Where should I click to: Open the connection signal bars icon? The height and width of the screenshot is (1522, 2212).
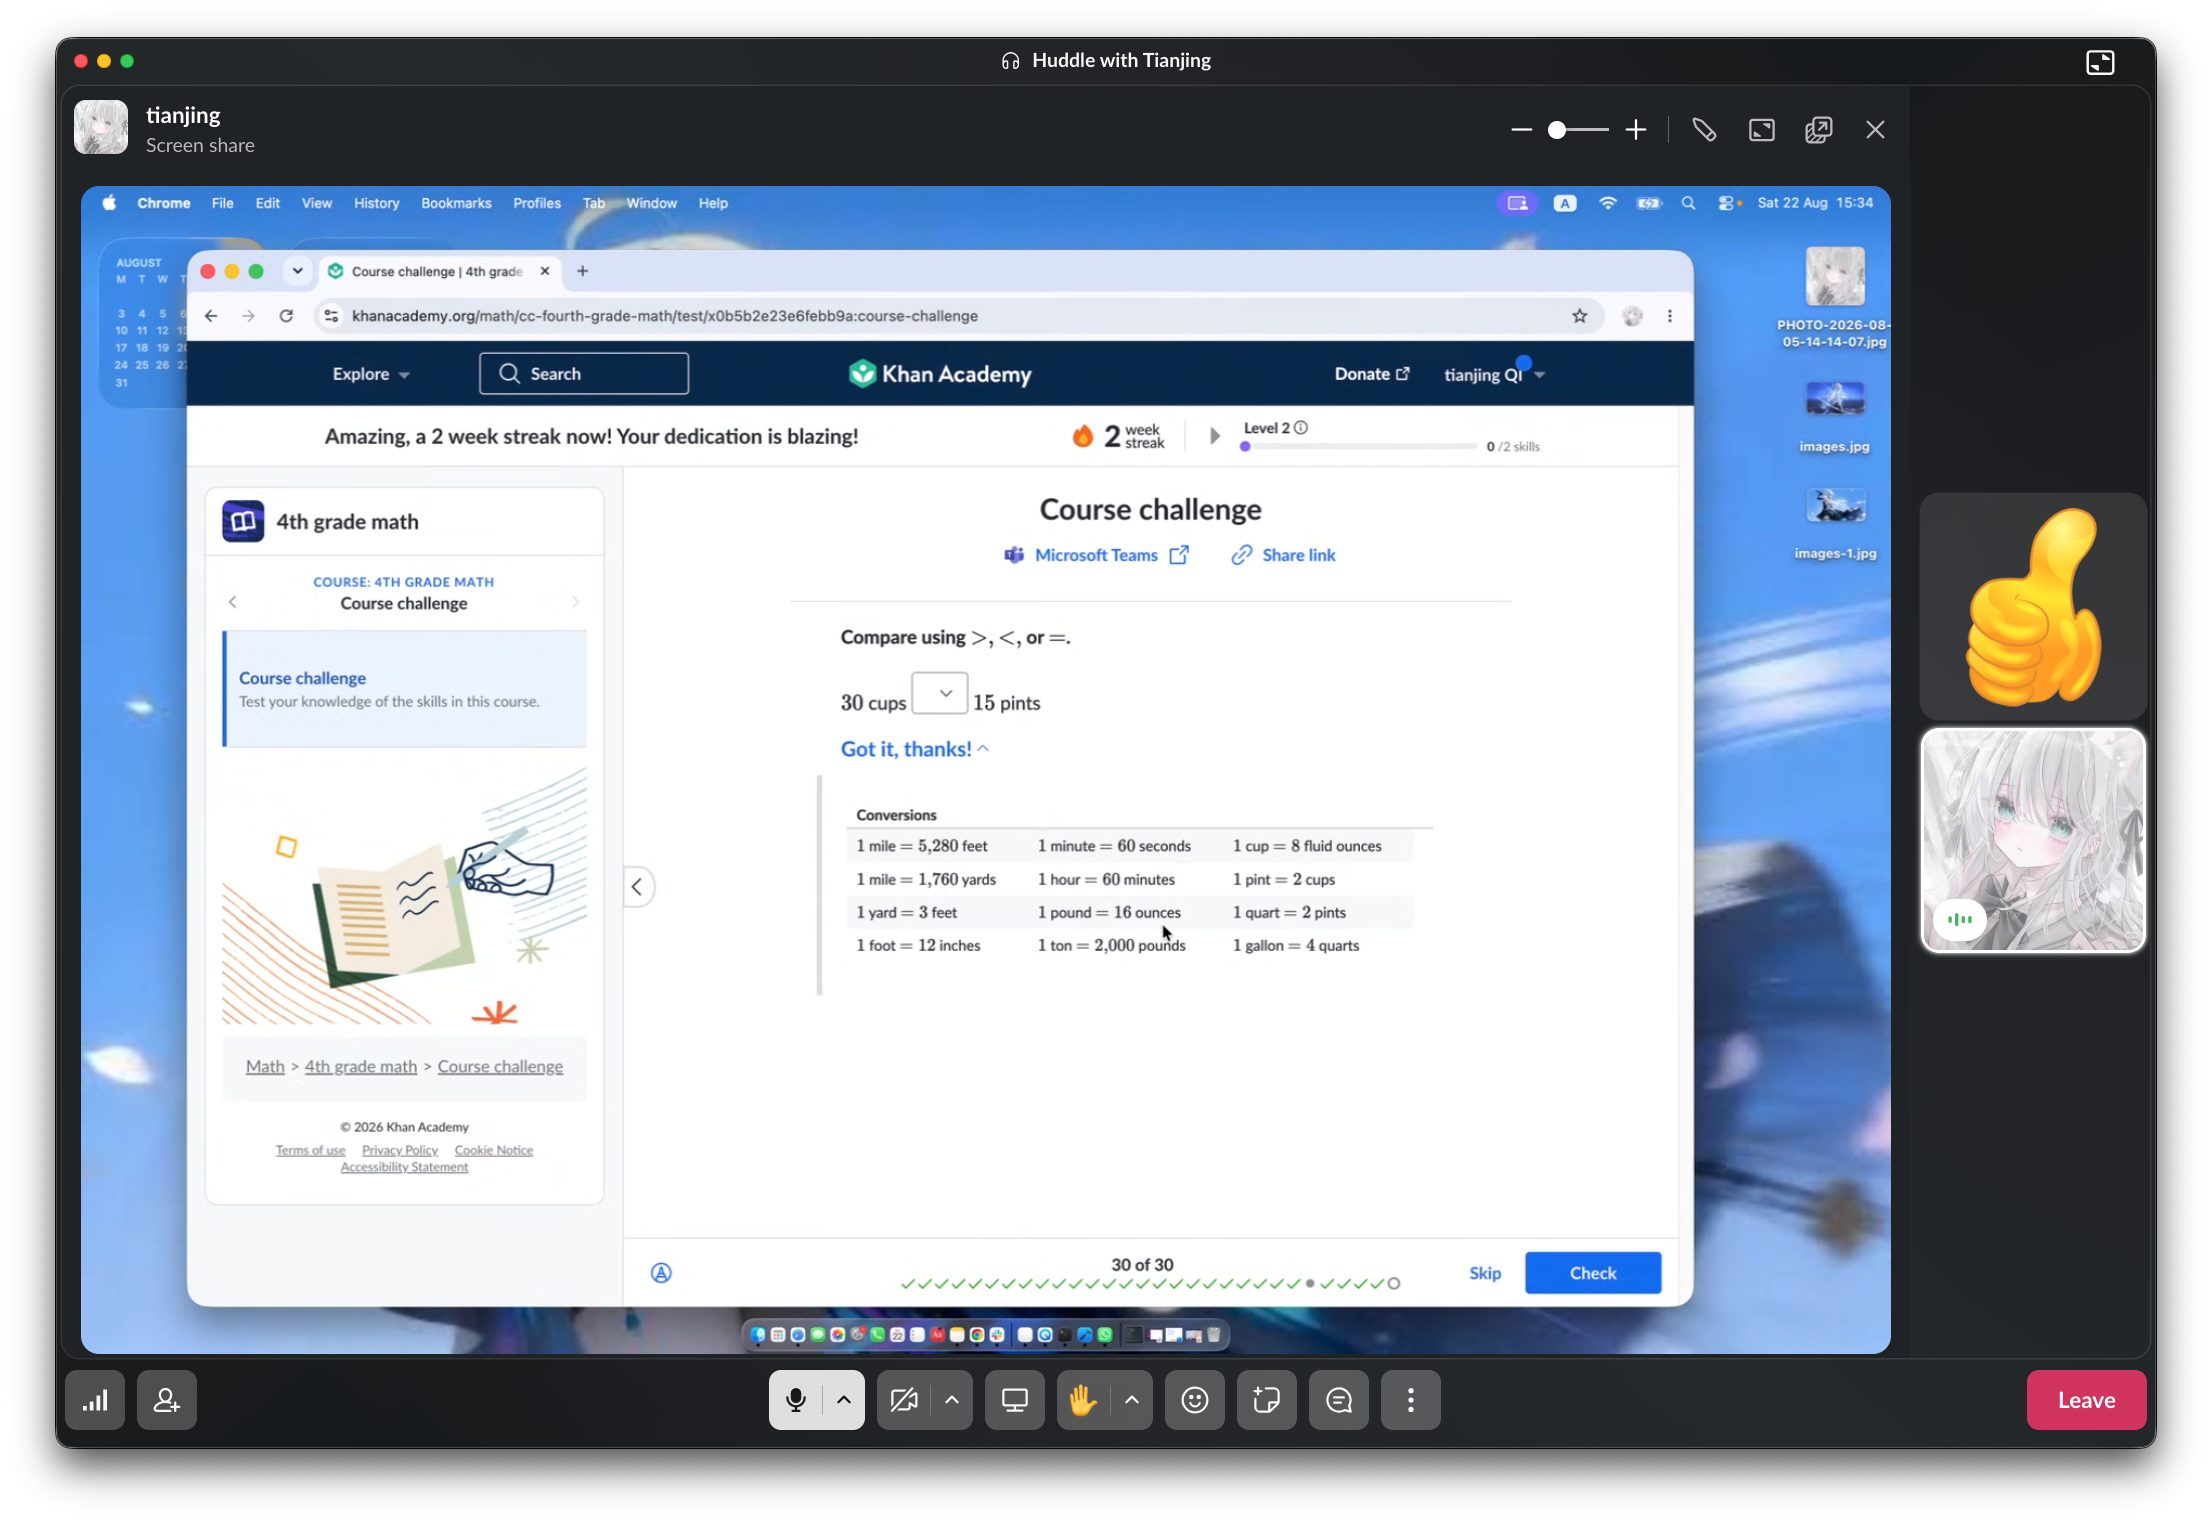(x=95, y=1400)
